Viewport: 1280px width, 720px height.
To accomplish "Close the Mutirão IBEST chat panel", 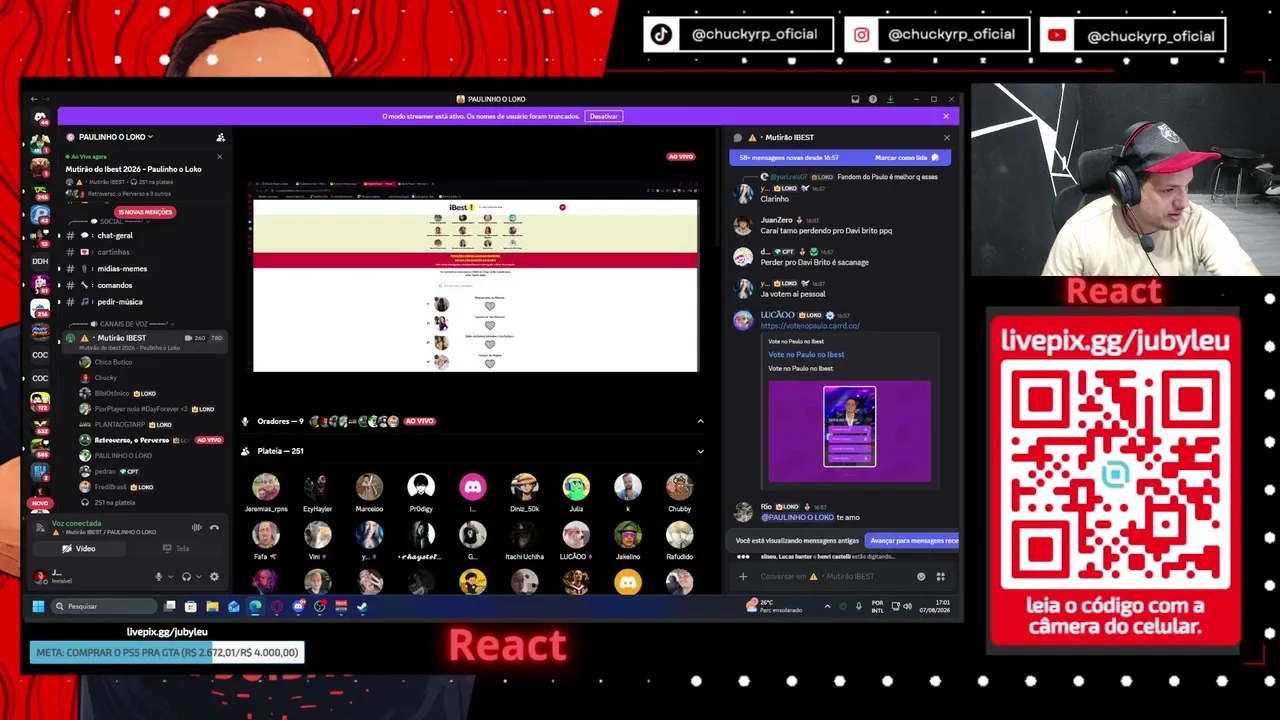I will (946, 137).
